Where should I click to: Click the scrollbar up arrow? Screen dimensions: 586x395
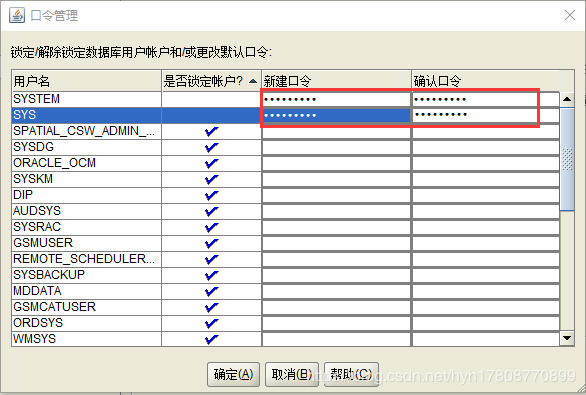coord(567,99)
